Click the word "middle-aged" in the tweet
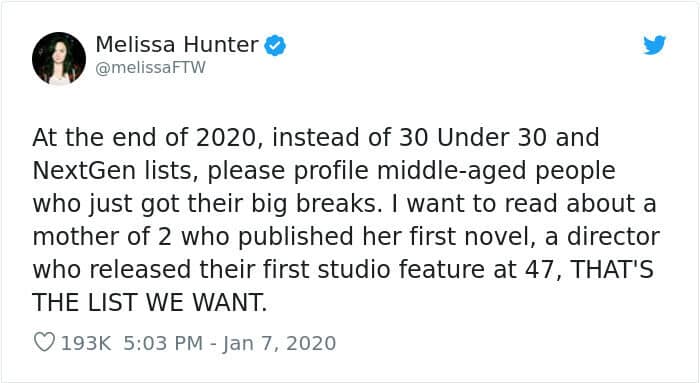 click(x=452, y=171)
